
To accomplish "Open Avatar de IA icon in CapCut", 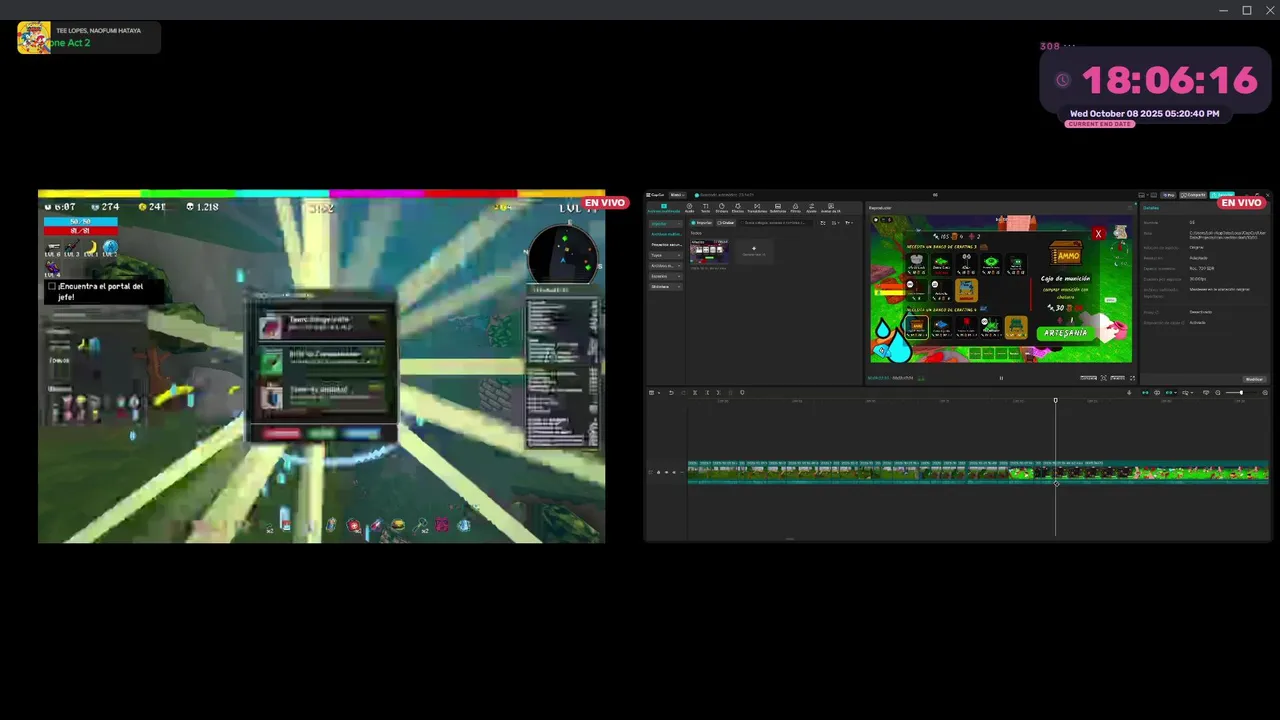I will coord(831,207).
